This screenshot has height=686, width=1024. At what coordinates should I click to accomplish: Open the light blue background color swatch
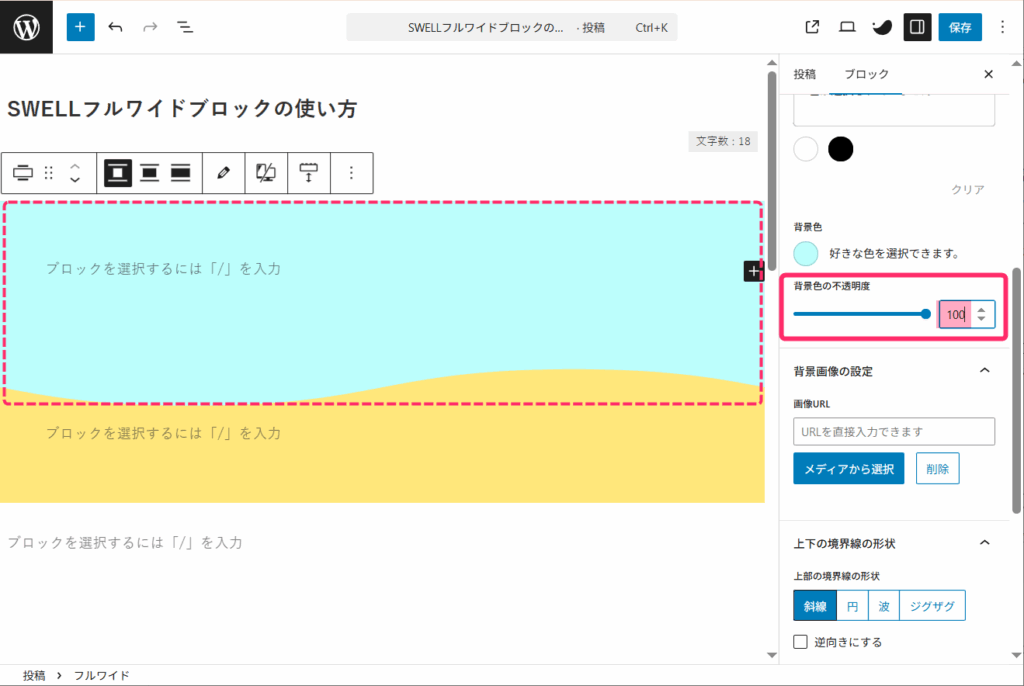point(806,253)
